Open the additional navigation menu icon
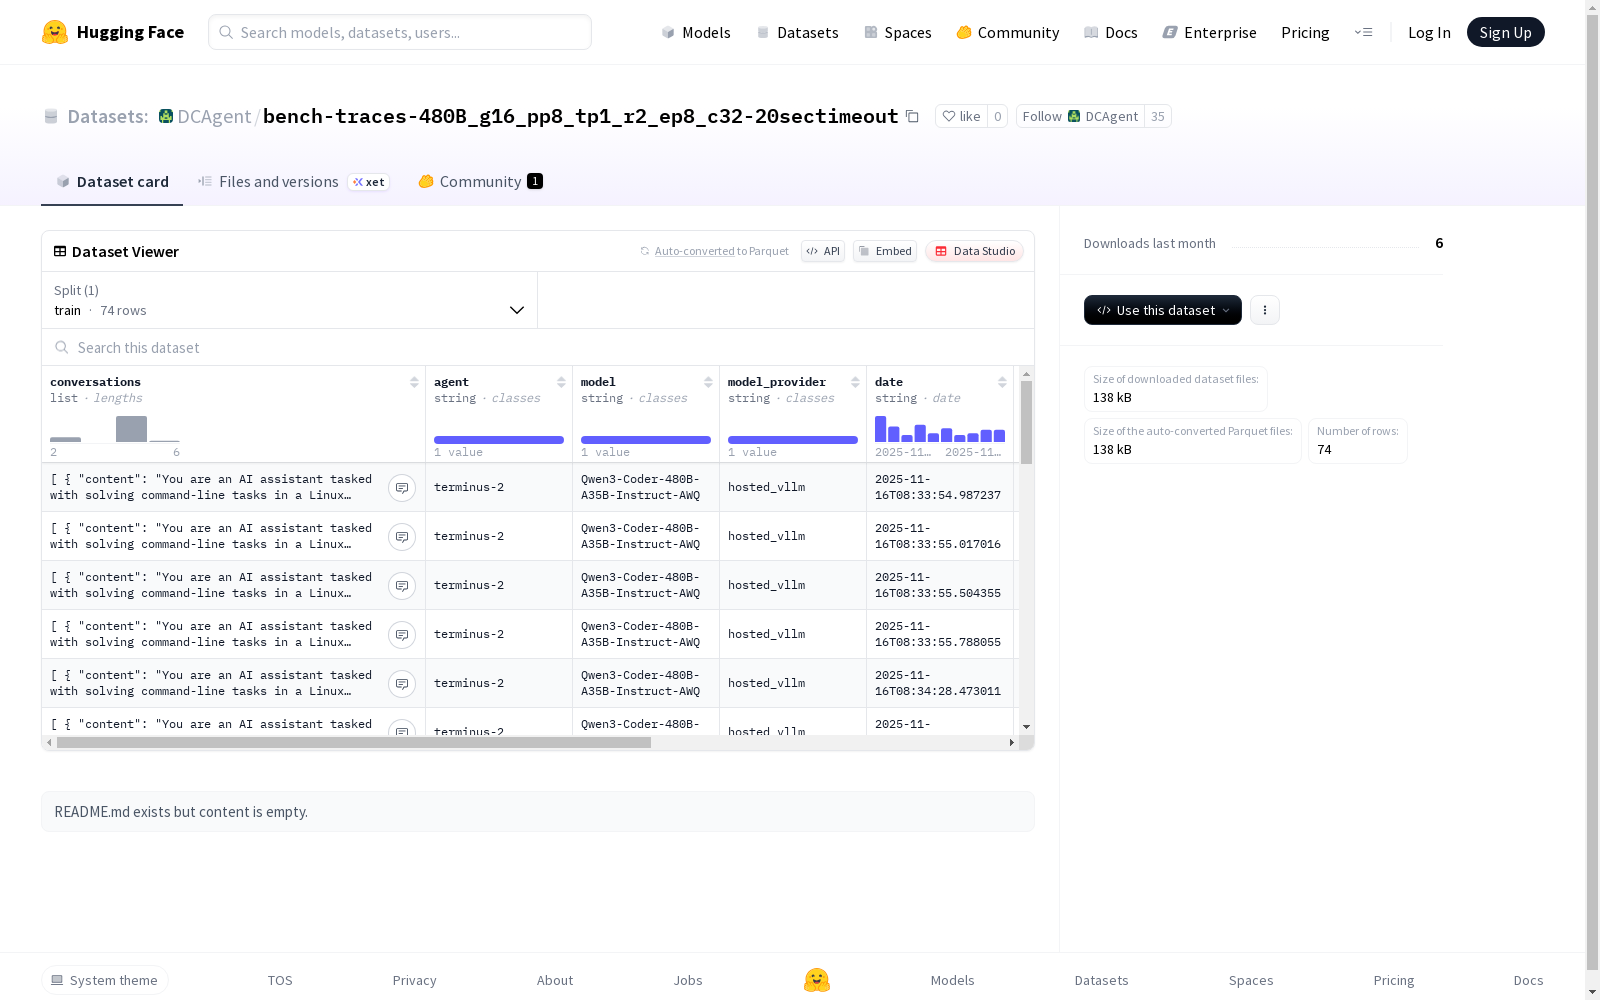The height and width of the screenshot is (1000, 1600). pyautogui.click(x=1363, y=32)
